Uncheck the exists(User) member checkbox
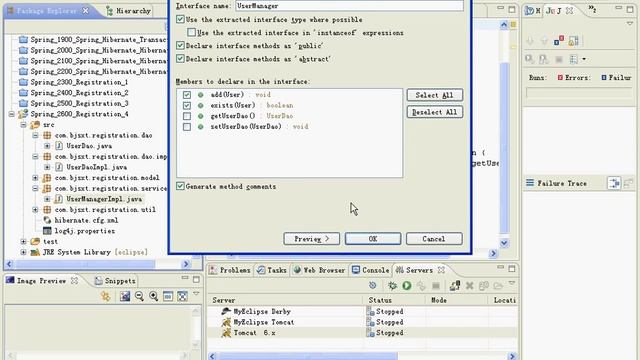This screenshot has width=640, height=360. (x=187, y=105)
